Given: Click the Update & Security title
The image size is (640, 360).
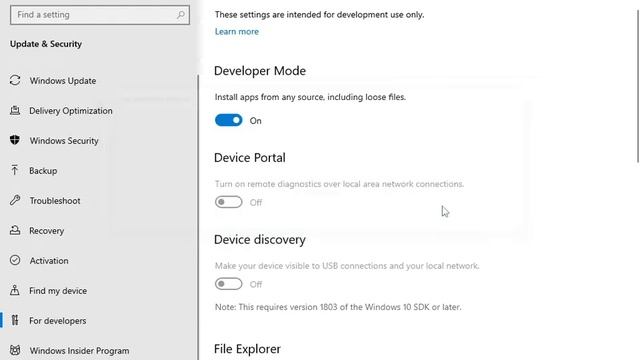Looking at the screenshot, I should tap(46, 44).
